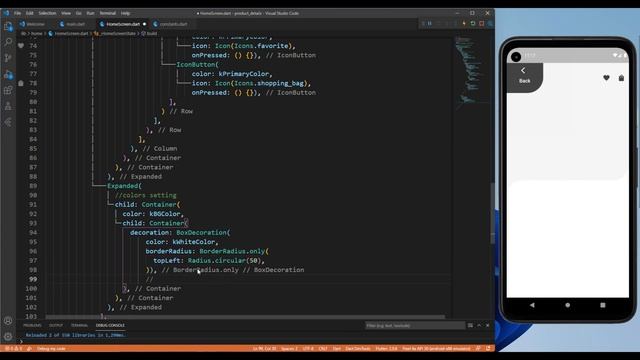The width and height of the screenshot is (640, 360).
Task: Tap Android home circle button
Action: tap(567, 305)
